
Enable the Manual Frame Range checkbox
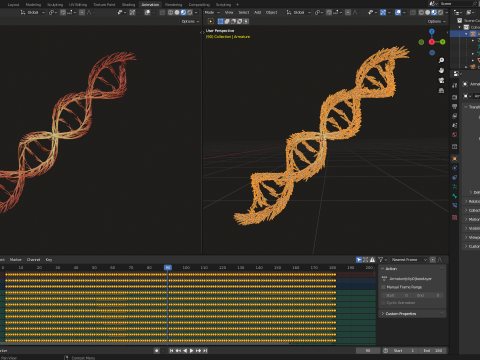click(383, 287)
